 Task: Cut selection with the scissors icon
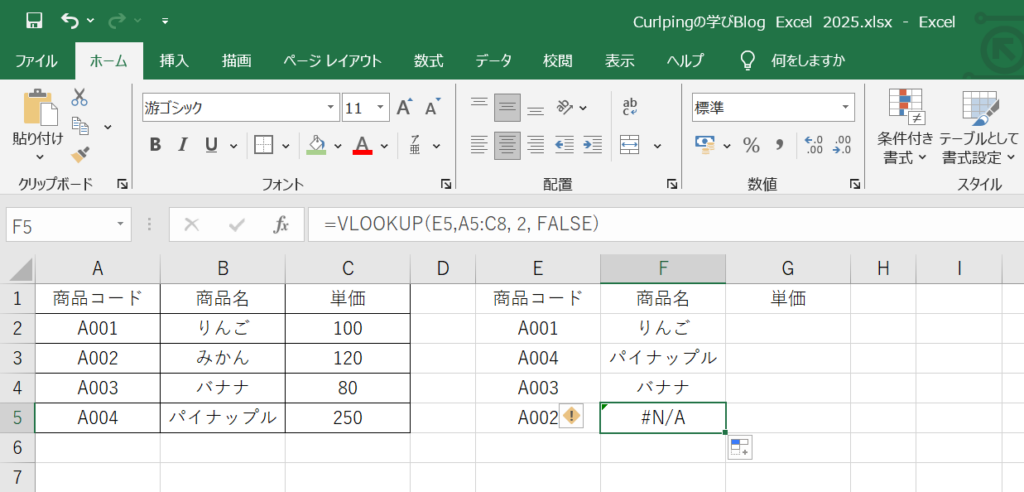tap(80, 97)
